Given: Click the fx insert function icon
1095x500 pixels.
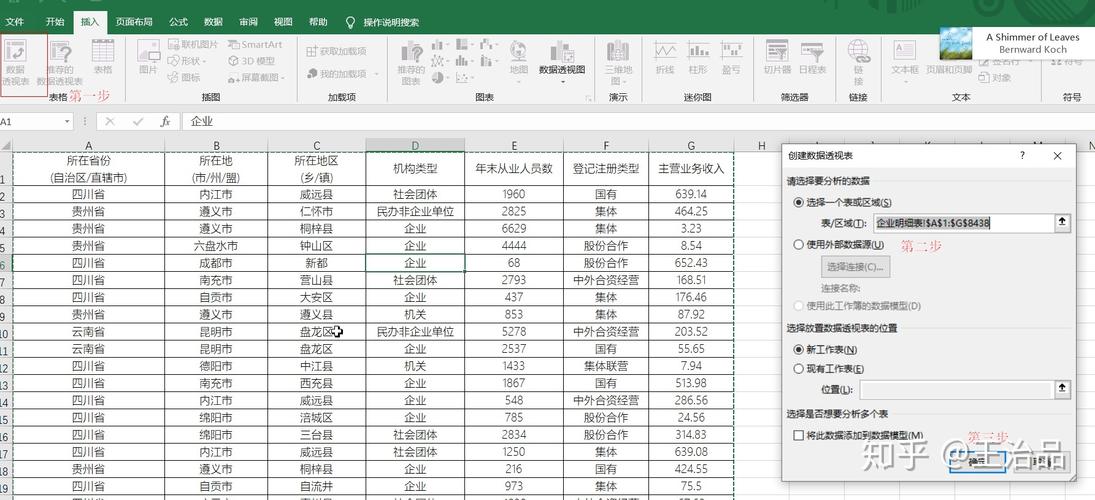Looking at the screenshot, I should tap(165, 122).
